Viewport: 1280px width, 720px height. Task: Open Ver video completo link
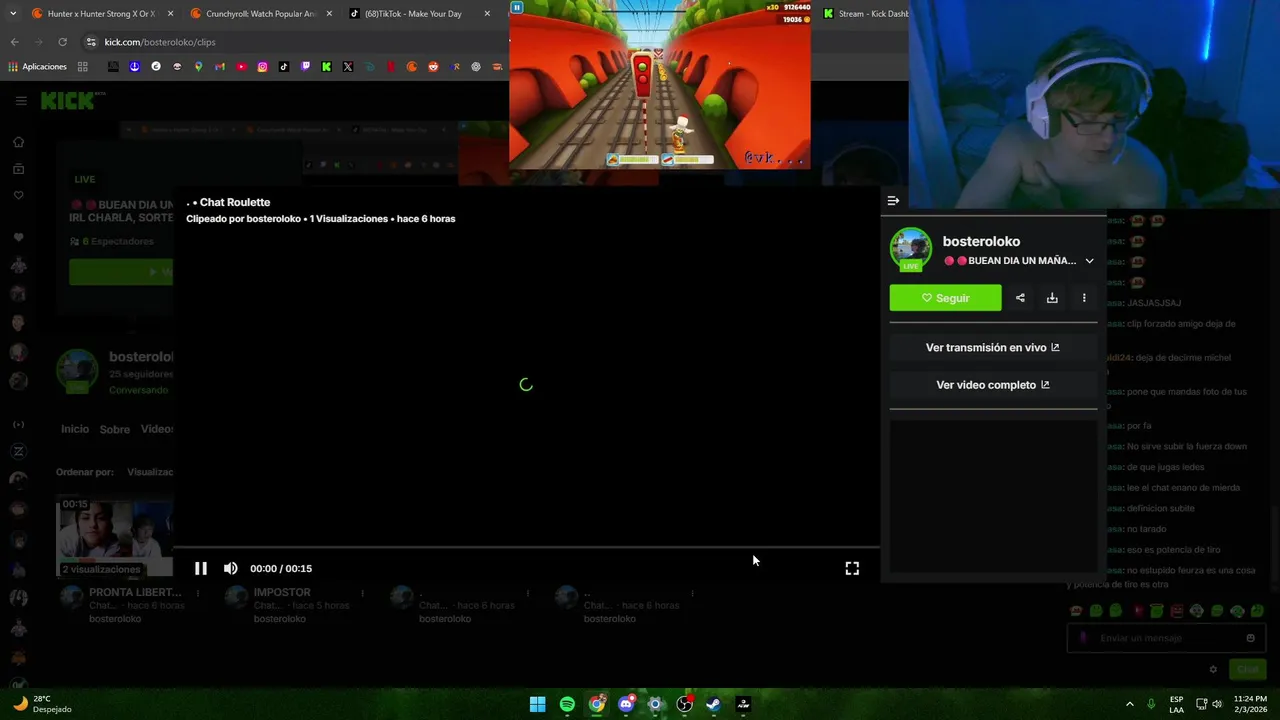tap(992, 385)
